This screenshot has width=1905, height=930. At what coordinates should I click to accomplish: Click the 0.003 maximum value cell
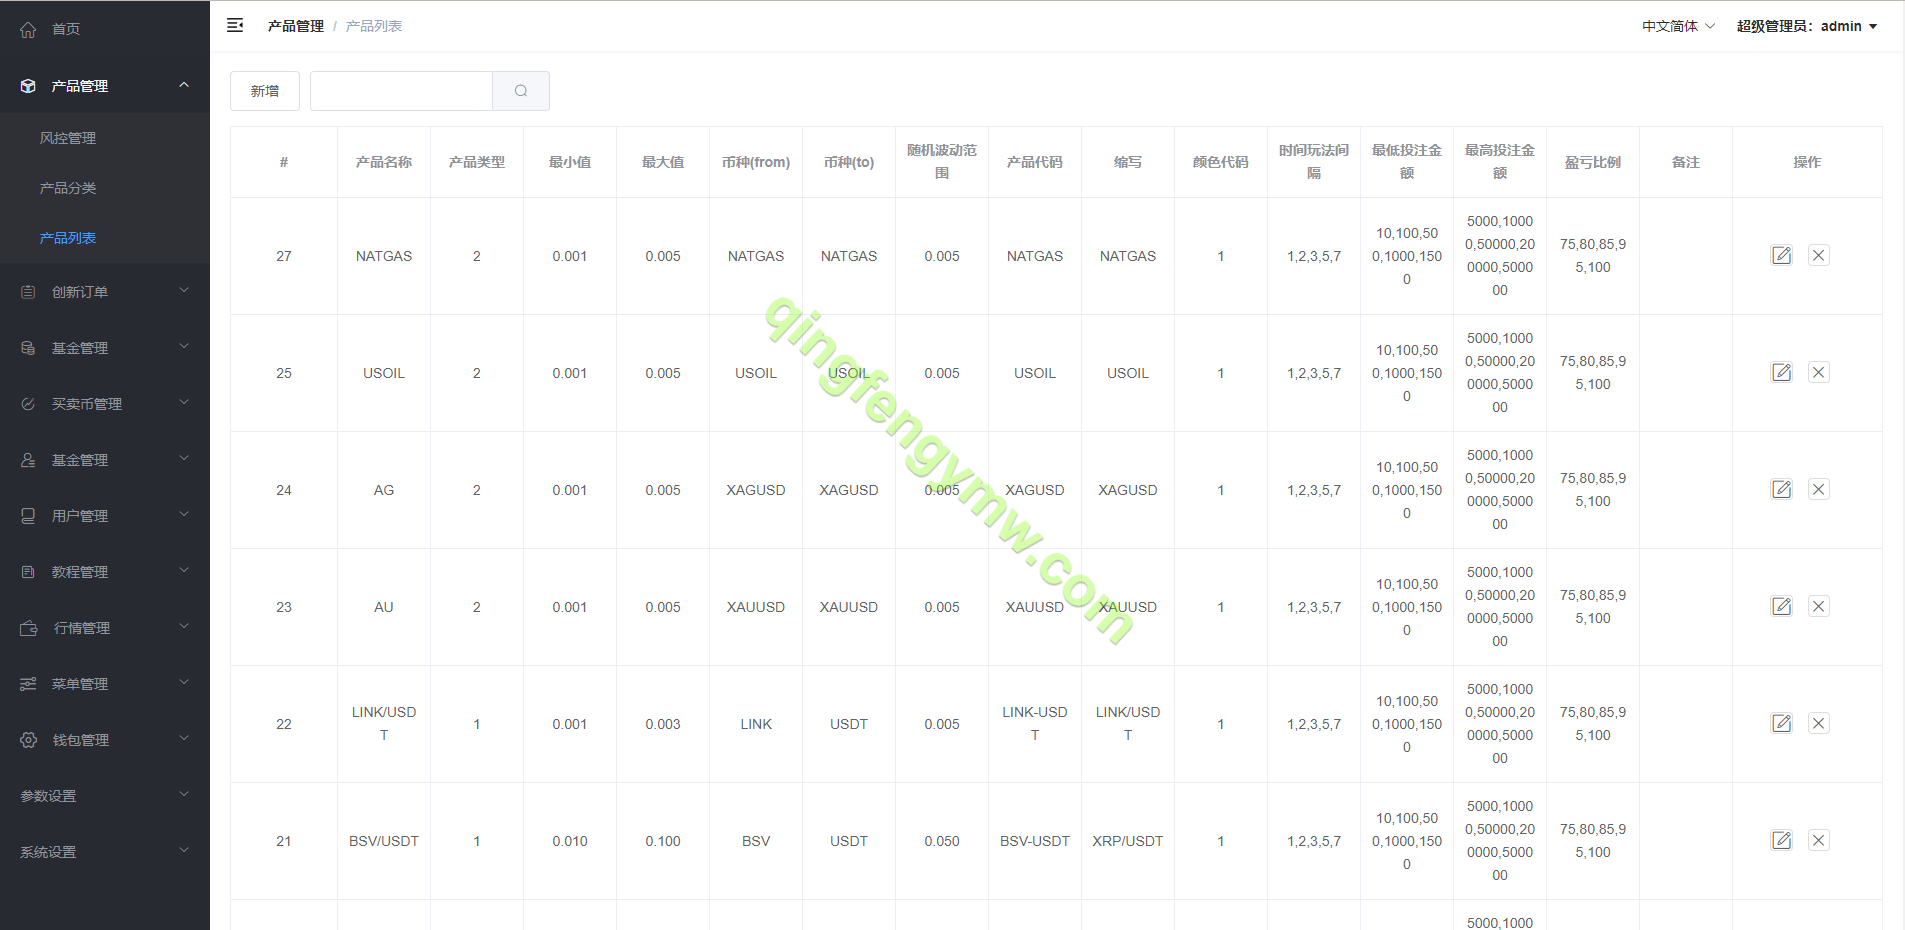[663, 724]
